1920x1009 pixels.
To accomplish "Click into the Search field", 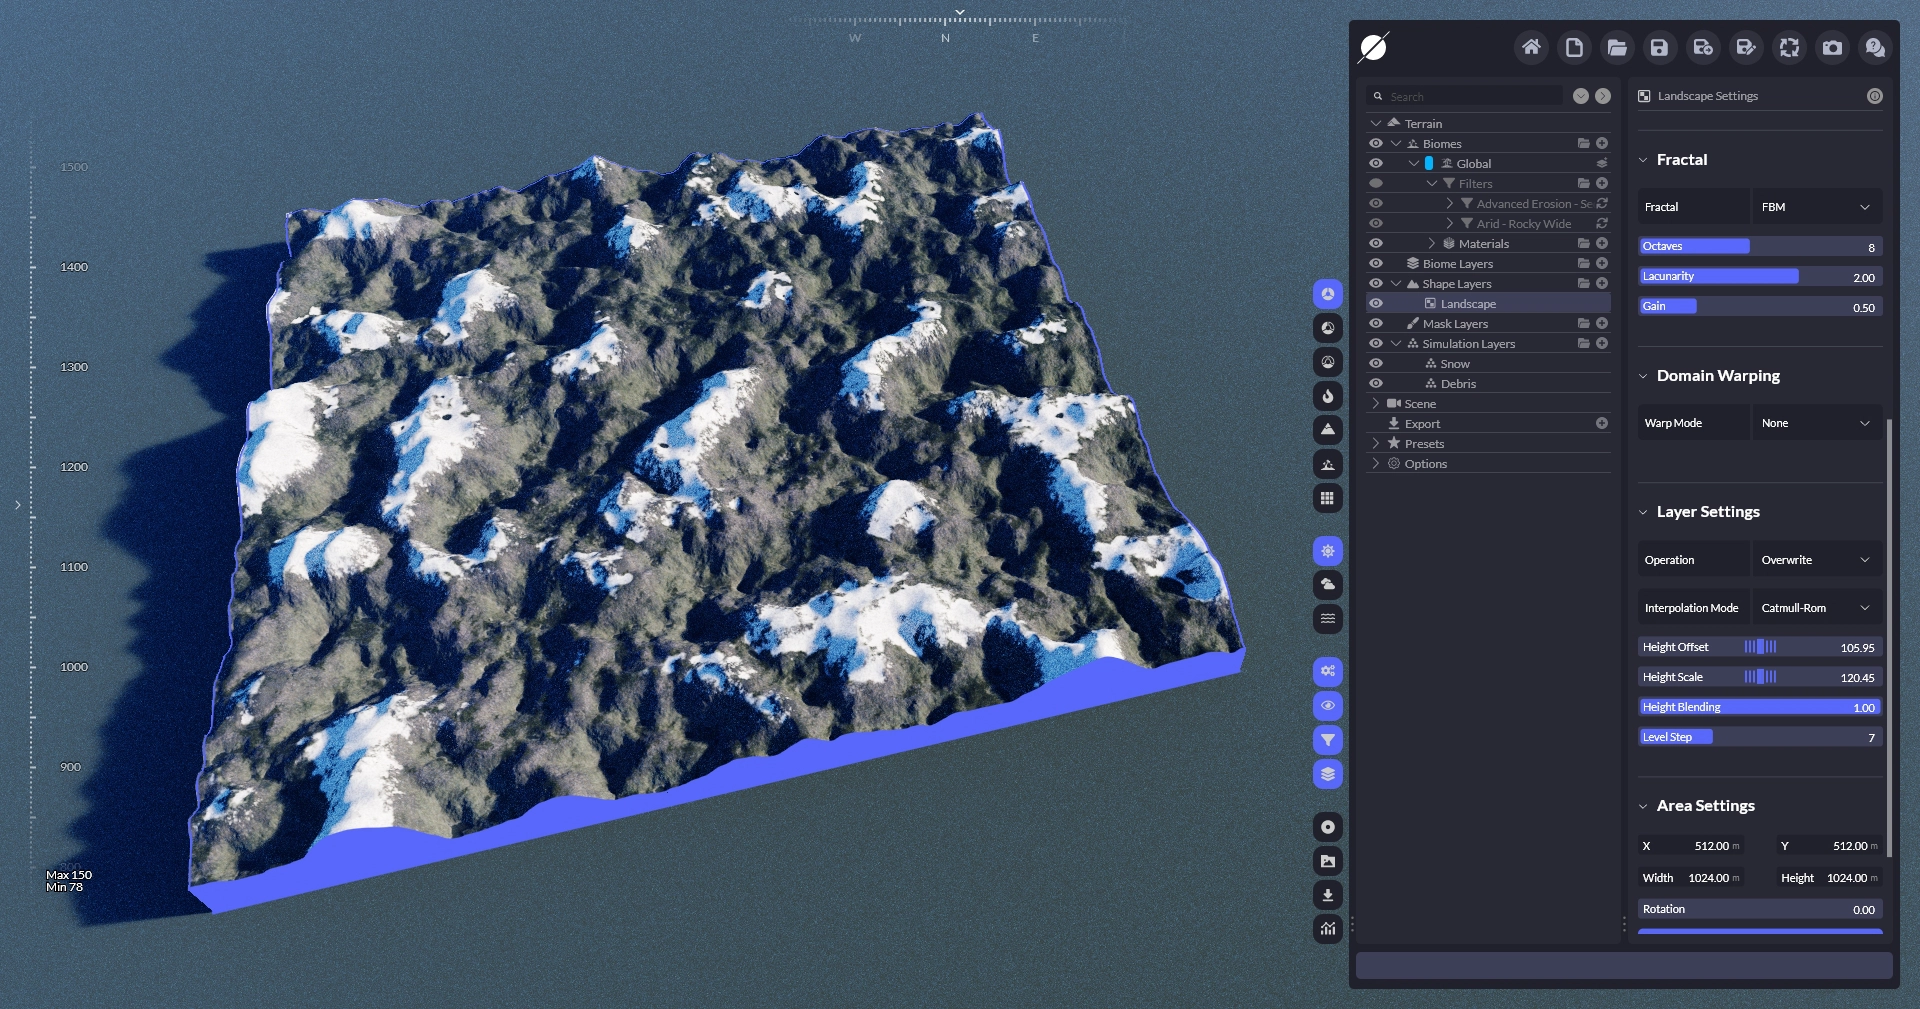I will tap(1470, 97).
